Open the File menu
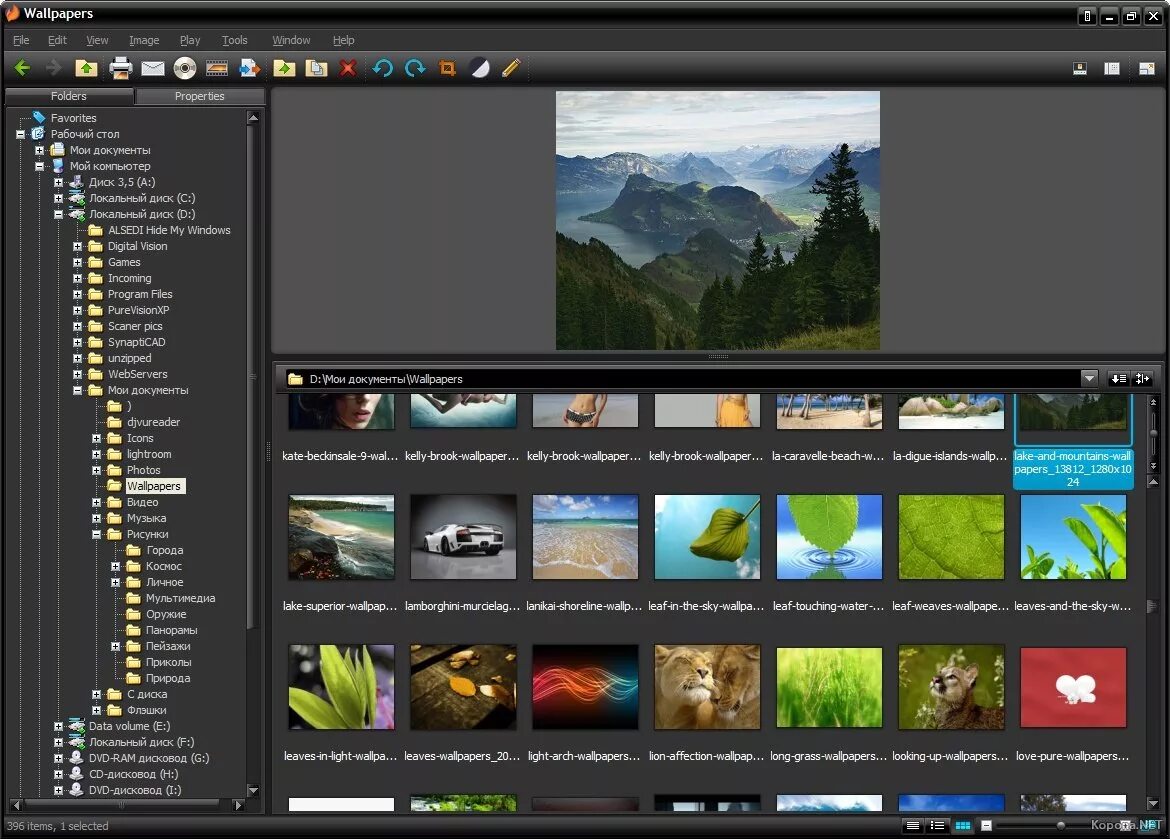The image size is (1170, 839). (x=21, y=40)
